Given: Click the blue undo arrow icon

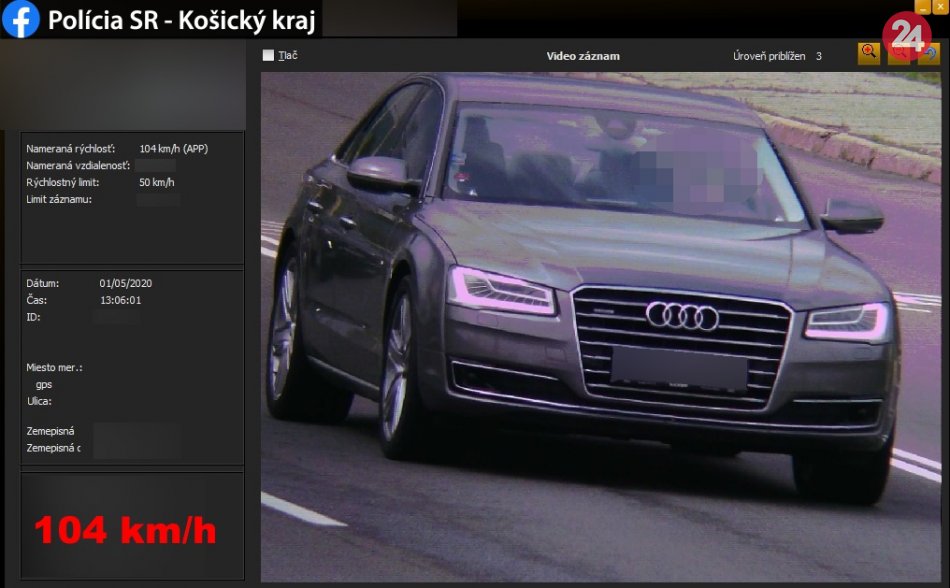Looking at the screenshot, I should (929, 53).
